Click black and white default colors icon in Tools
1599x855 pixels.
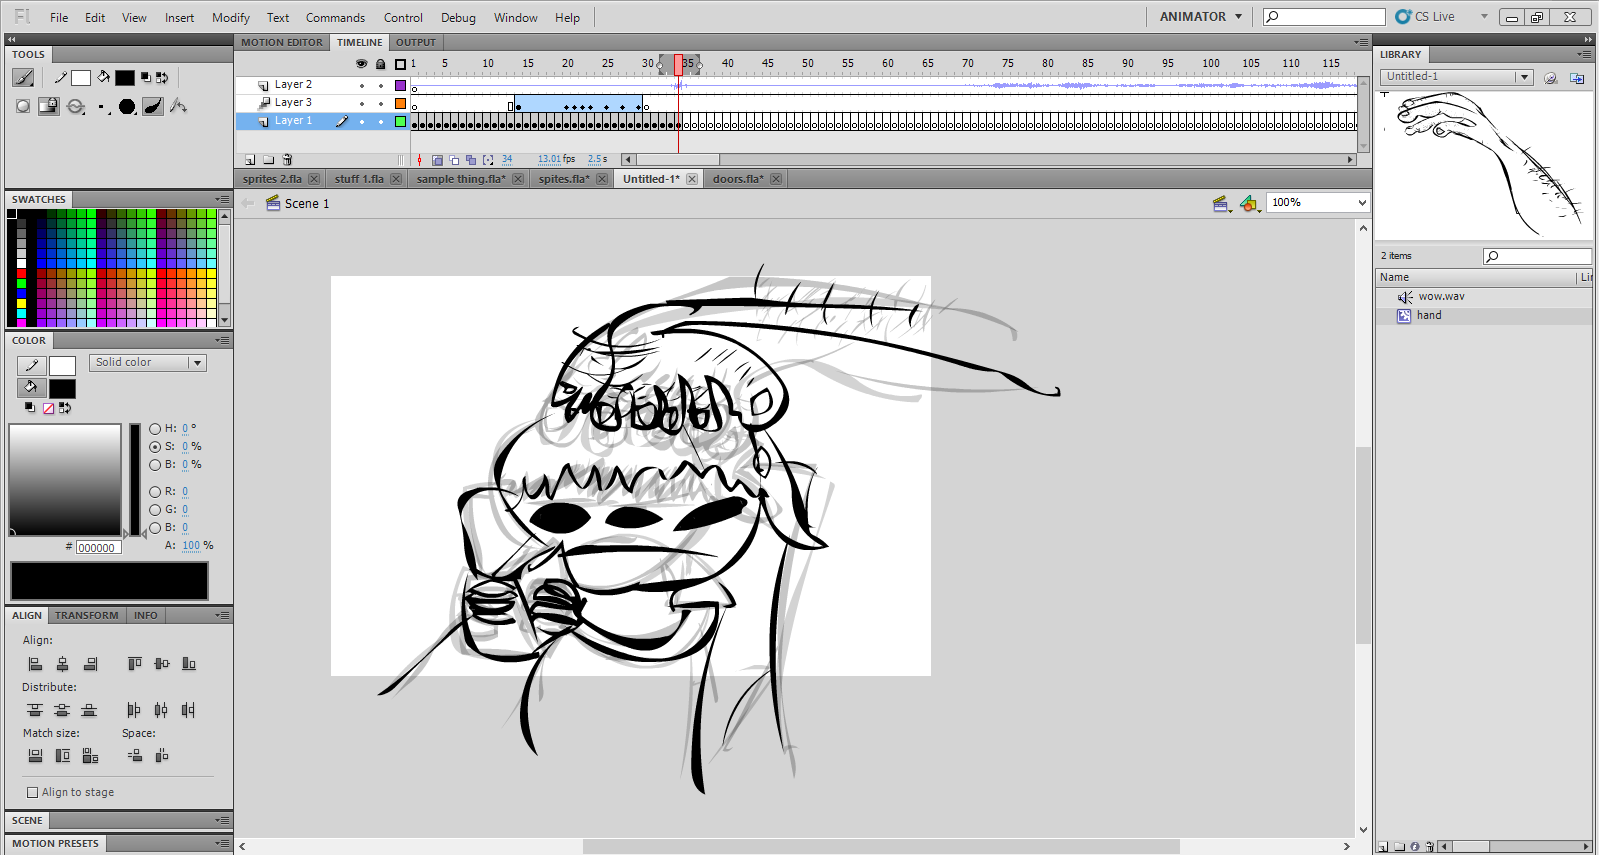click(x=146, y=77)
